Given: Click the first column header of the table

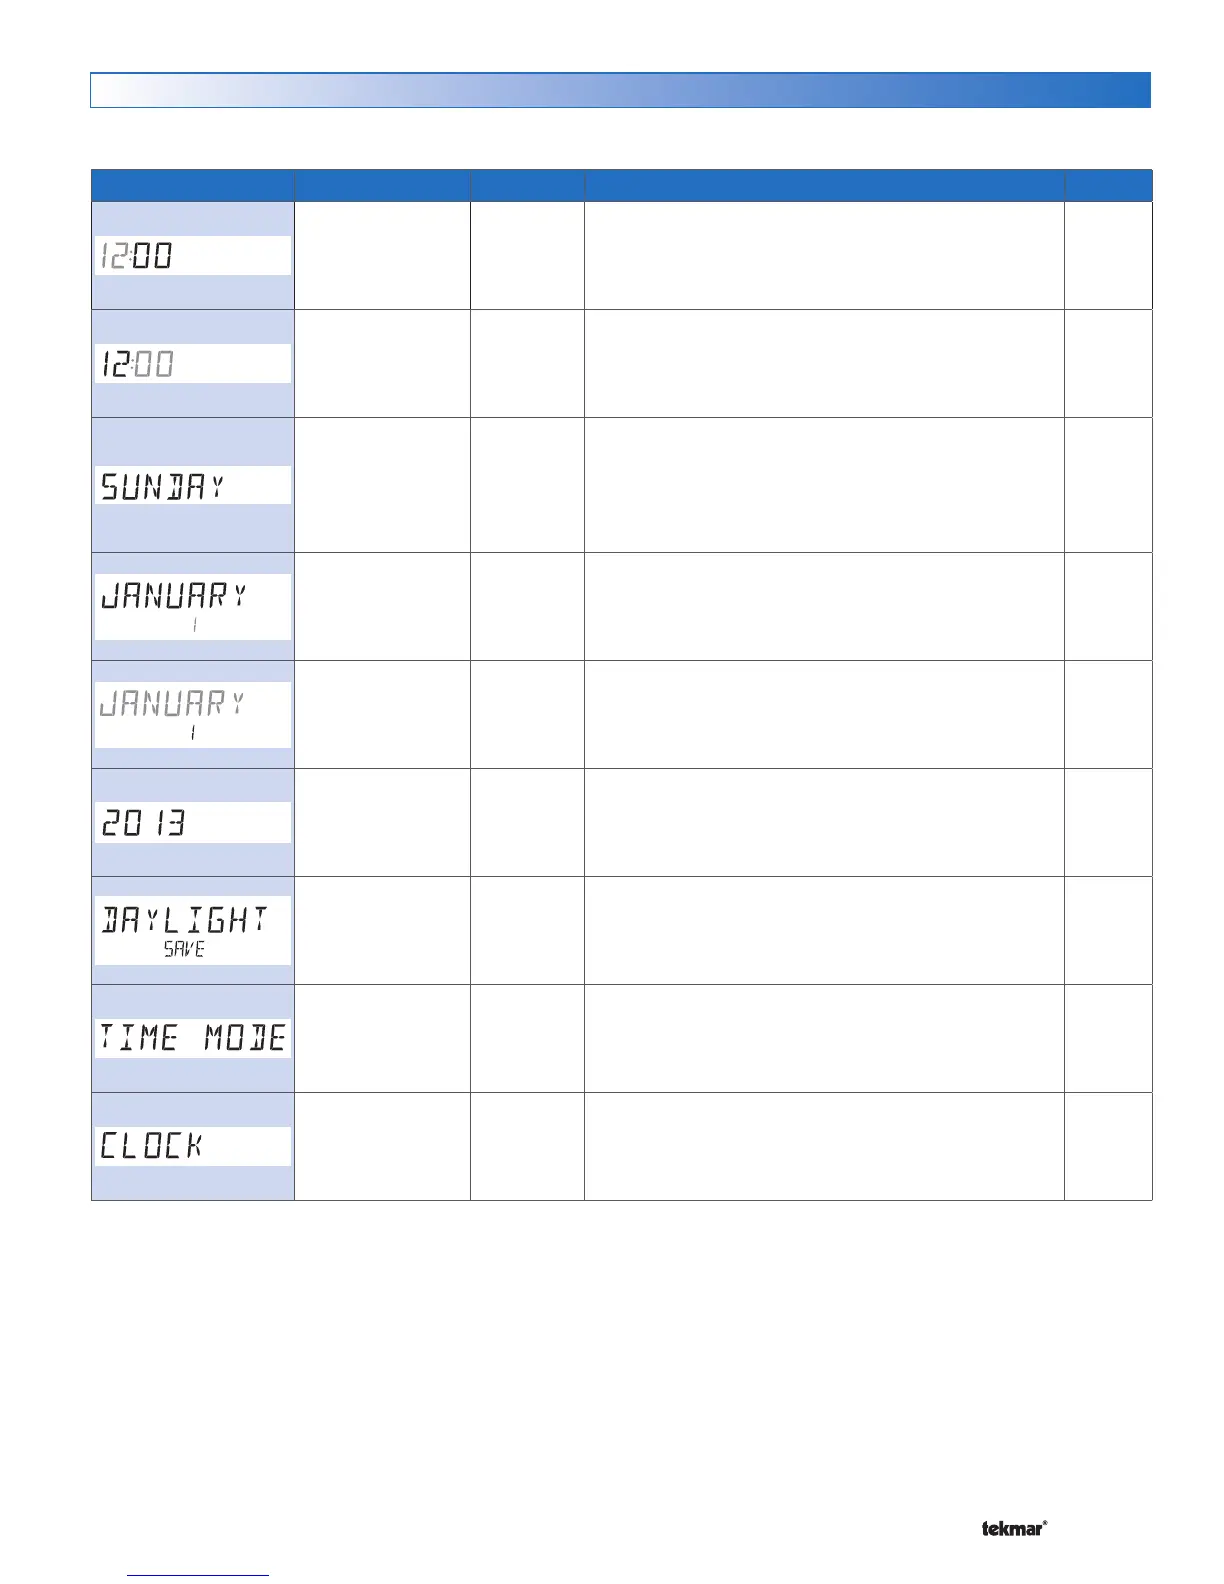Looking at the screenshot, I should click(x=192, y=186).
